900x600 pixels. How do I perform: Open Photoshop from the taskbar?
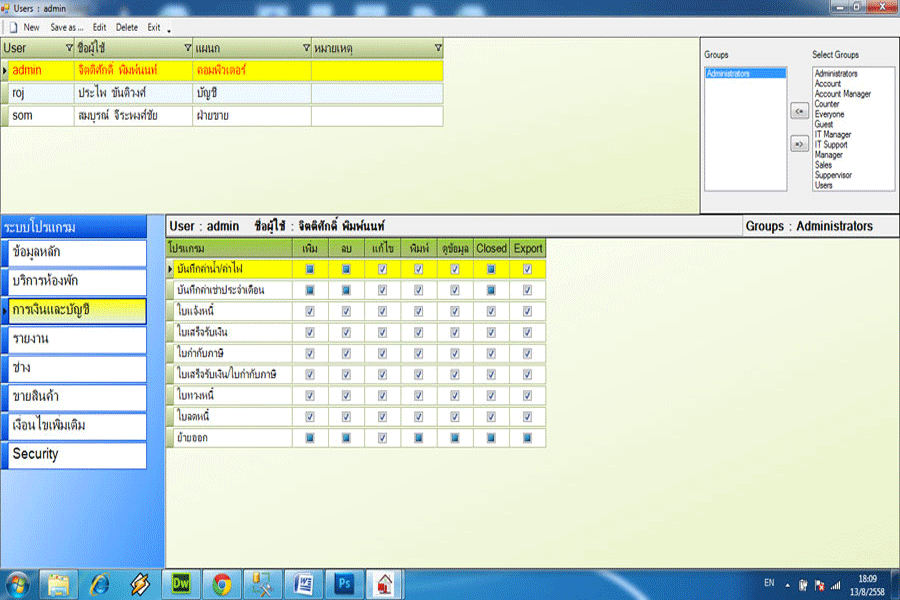click(343, 581)
